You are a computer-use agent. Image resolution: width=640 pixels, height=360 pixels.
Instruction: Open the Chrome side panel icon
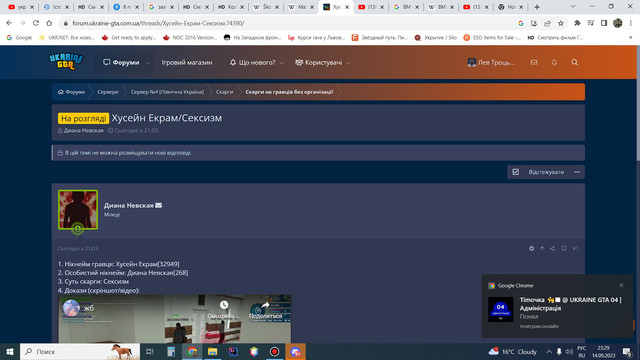pyautogui.click(x=604, y=23)
